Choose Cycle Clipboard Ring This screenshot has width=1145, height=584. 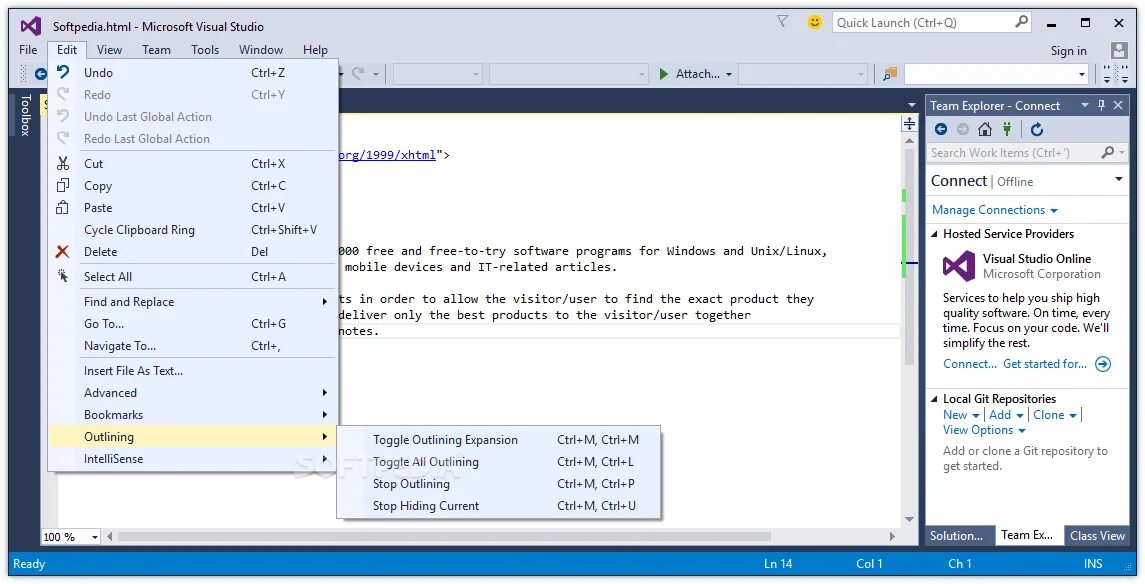tap(191, 229)
